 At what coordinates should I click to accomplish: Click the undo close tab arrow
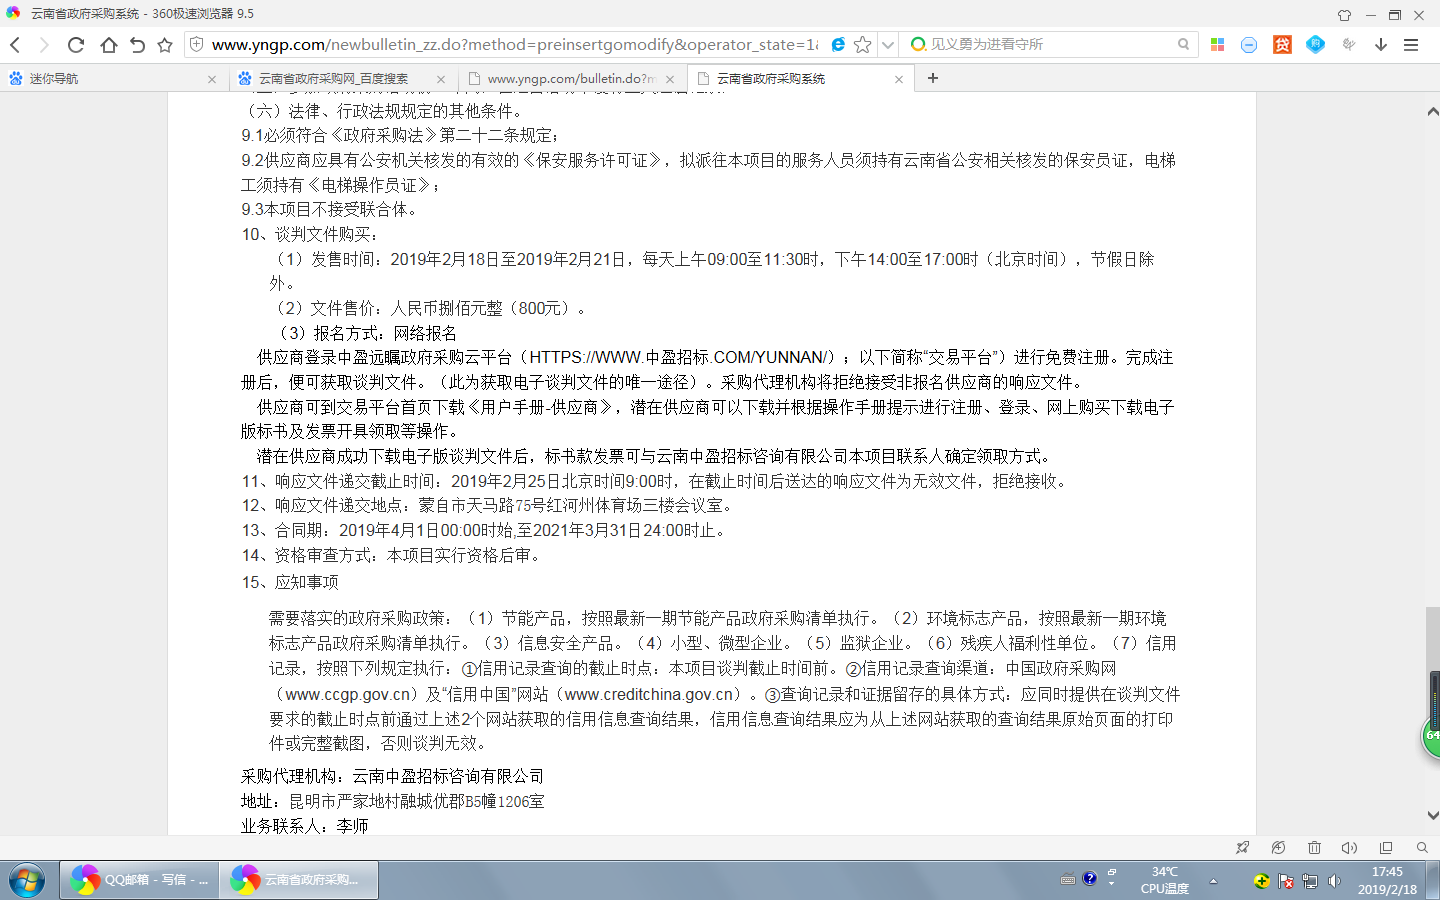[137, 45]
